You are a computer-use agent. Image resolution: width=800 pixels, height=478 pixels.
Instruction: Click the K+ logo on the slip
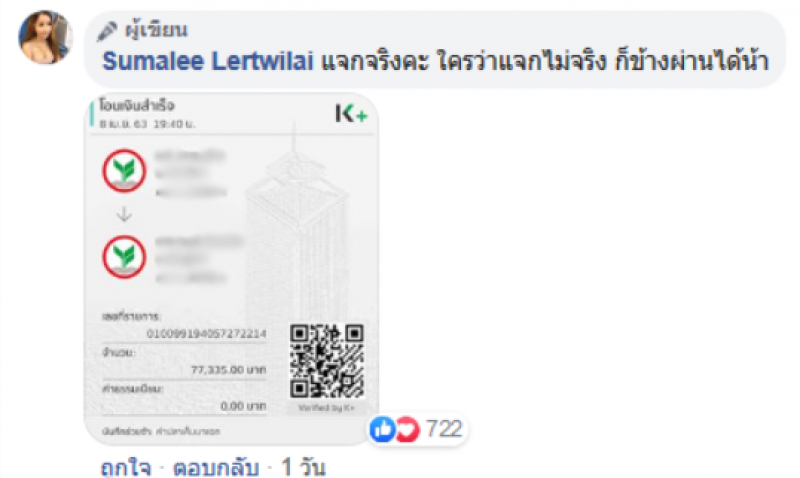point(351,113)
